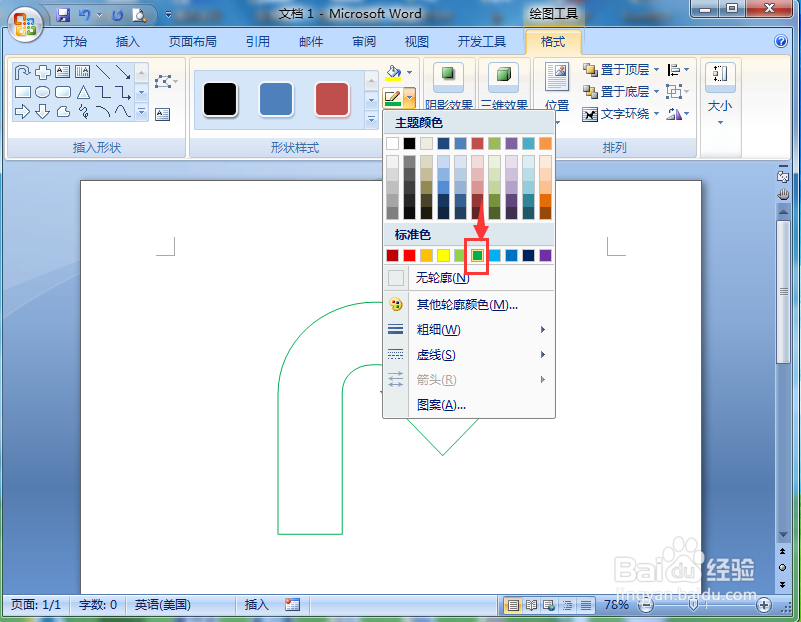Image resolution: width=801 pixels, height=622 pixels.
Task: Select standard yellow color swatch
Action: click(x=443, y=255)
